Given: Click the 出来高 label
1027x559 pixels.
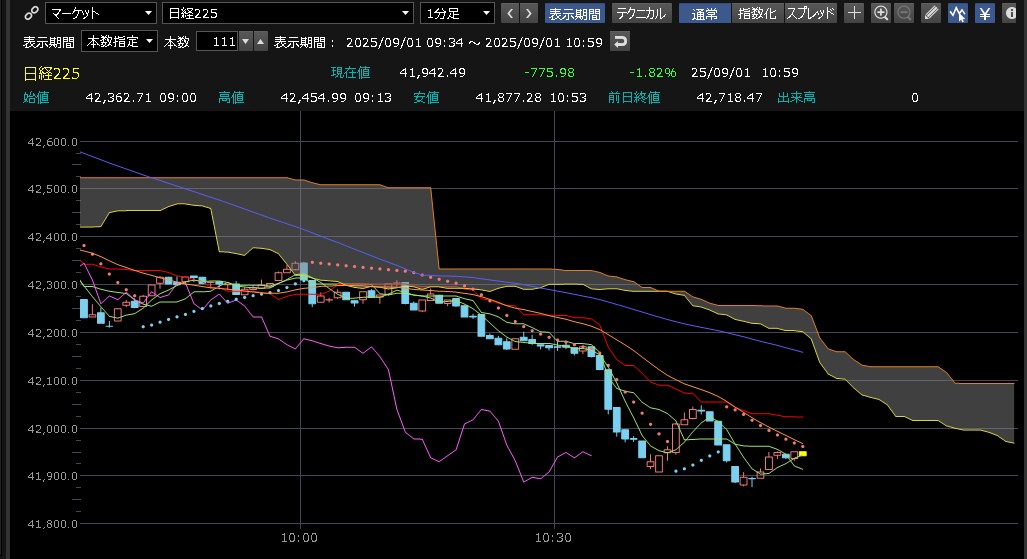Looking at the screenshot, I should pyautogui.click(x=796, y=98).
